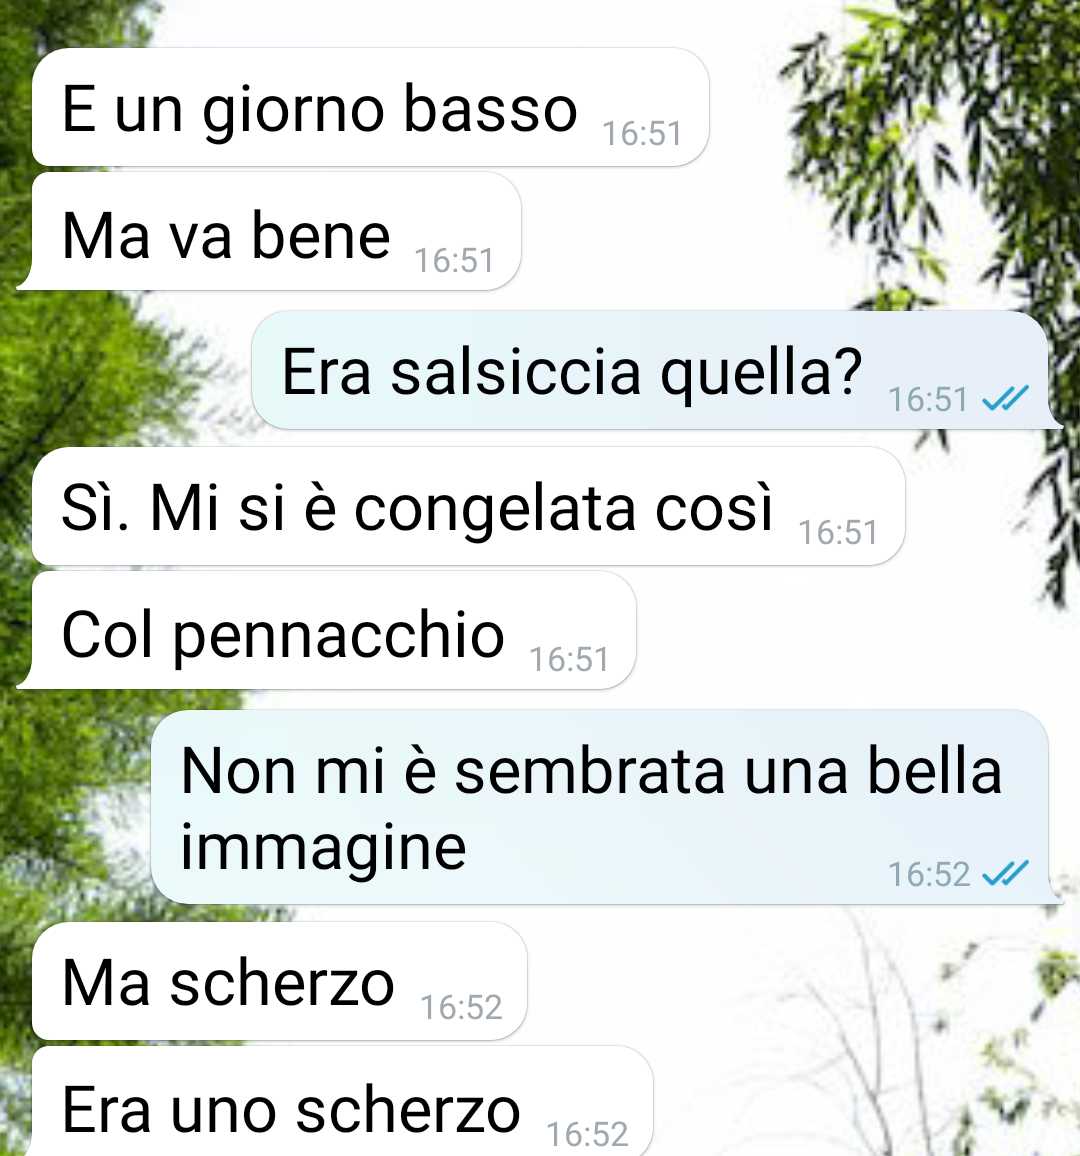Click 16:51 timestamp beside 'Col pennacchio'
The height and width of the screenshot is (1156, 1080).
tap(569, 660)
